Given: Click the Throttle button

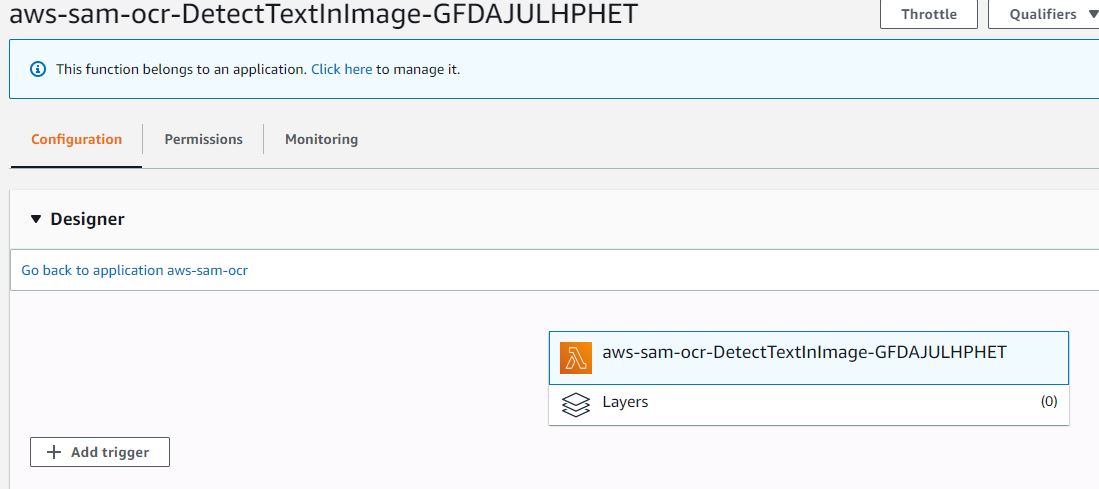Looking at the screenshot, I should pos(929,14).
